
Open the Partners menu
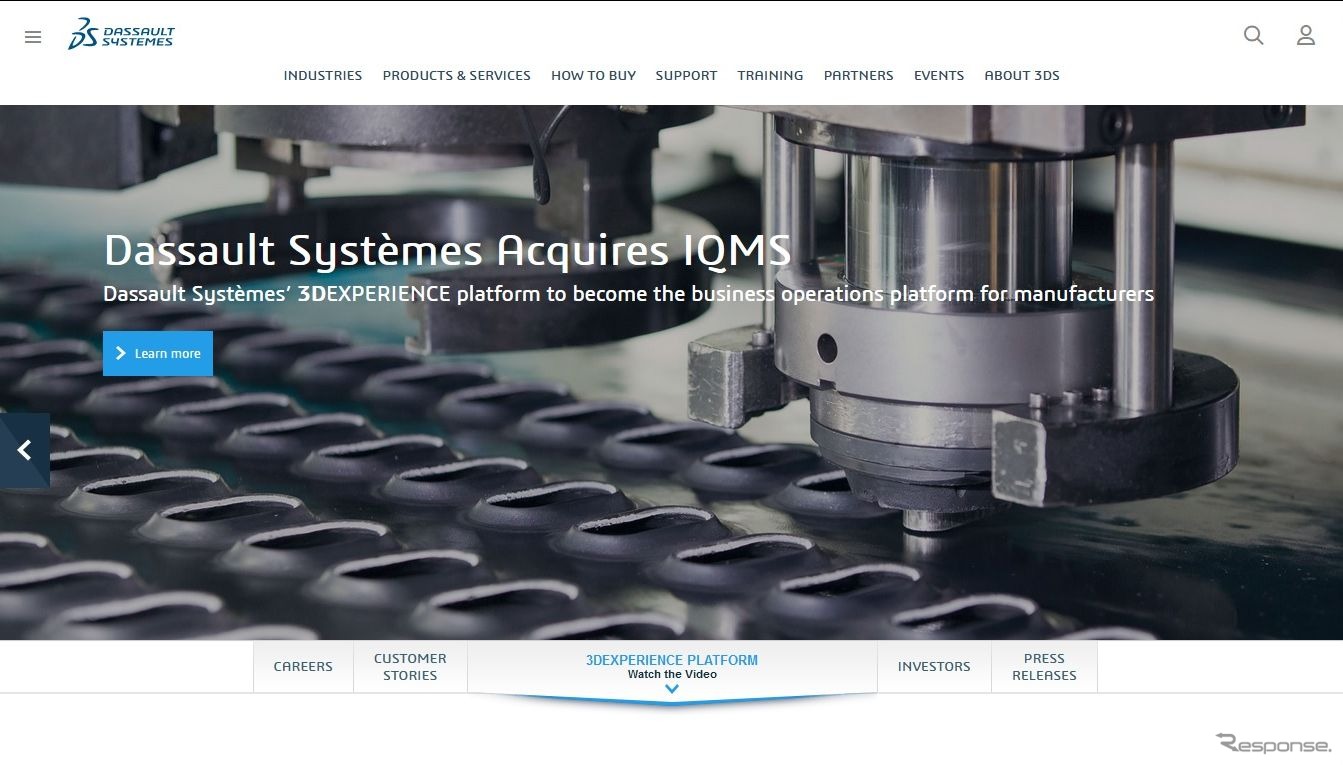858,75
